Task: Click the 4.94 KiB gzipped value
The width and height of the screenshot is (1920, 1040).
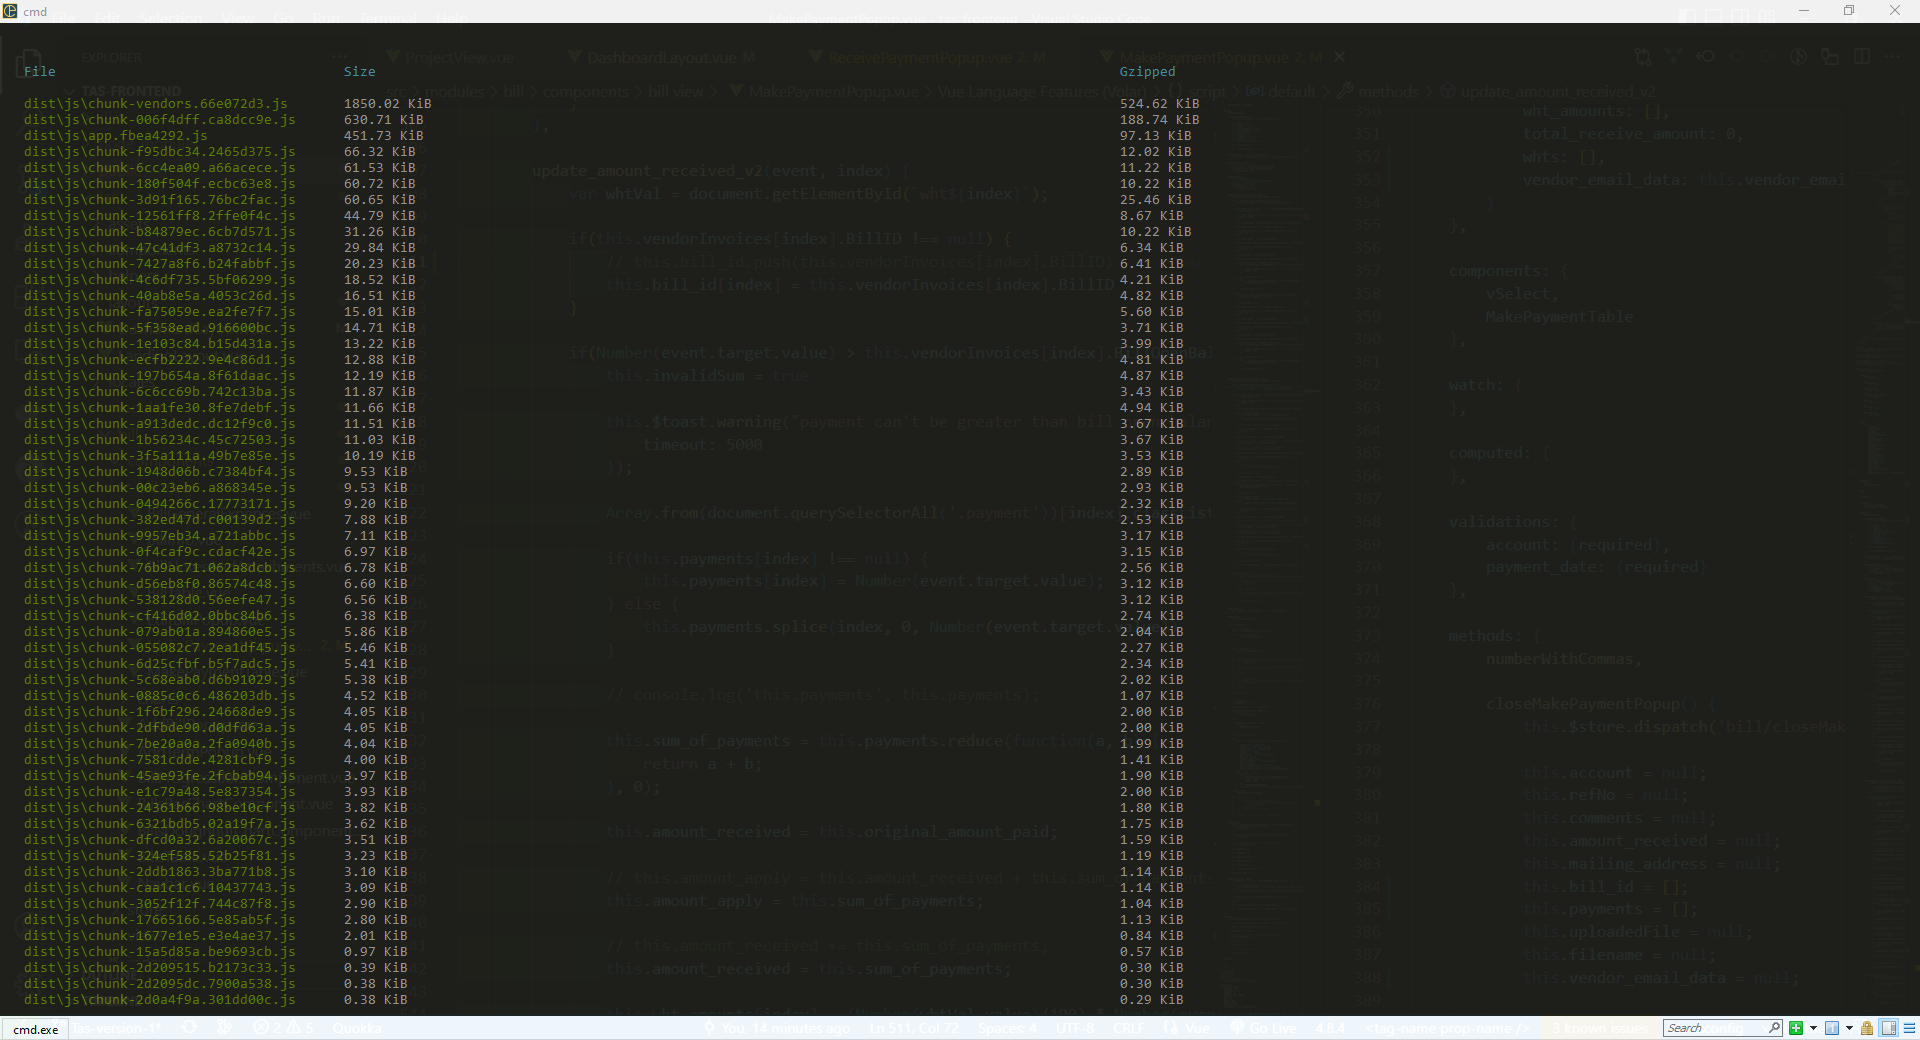Action: [x=1152, y=408]
